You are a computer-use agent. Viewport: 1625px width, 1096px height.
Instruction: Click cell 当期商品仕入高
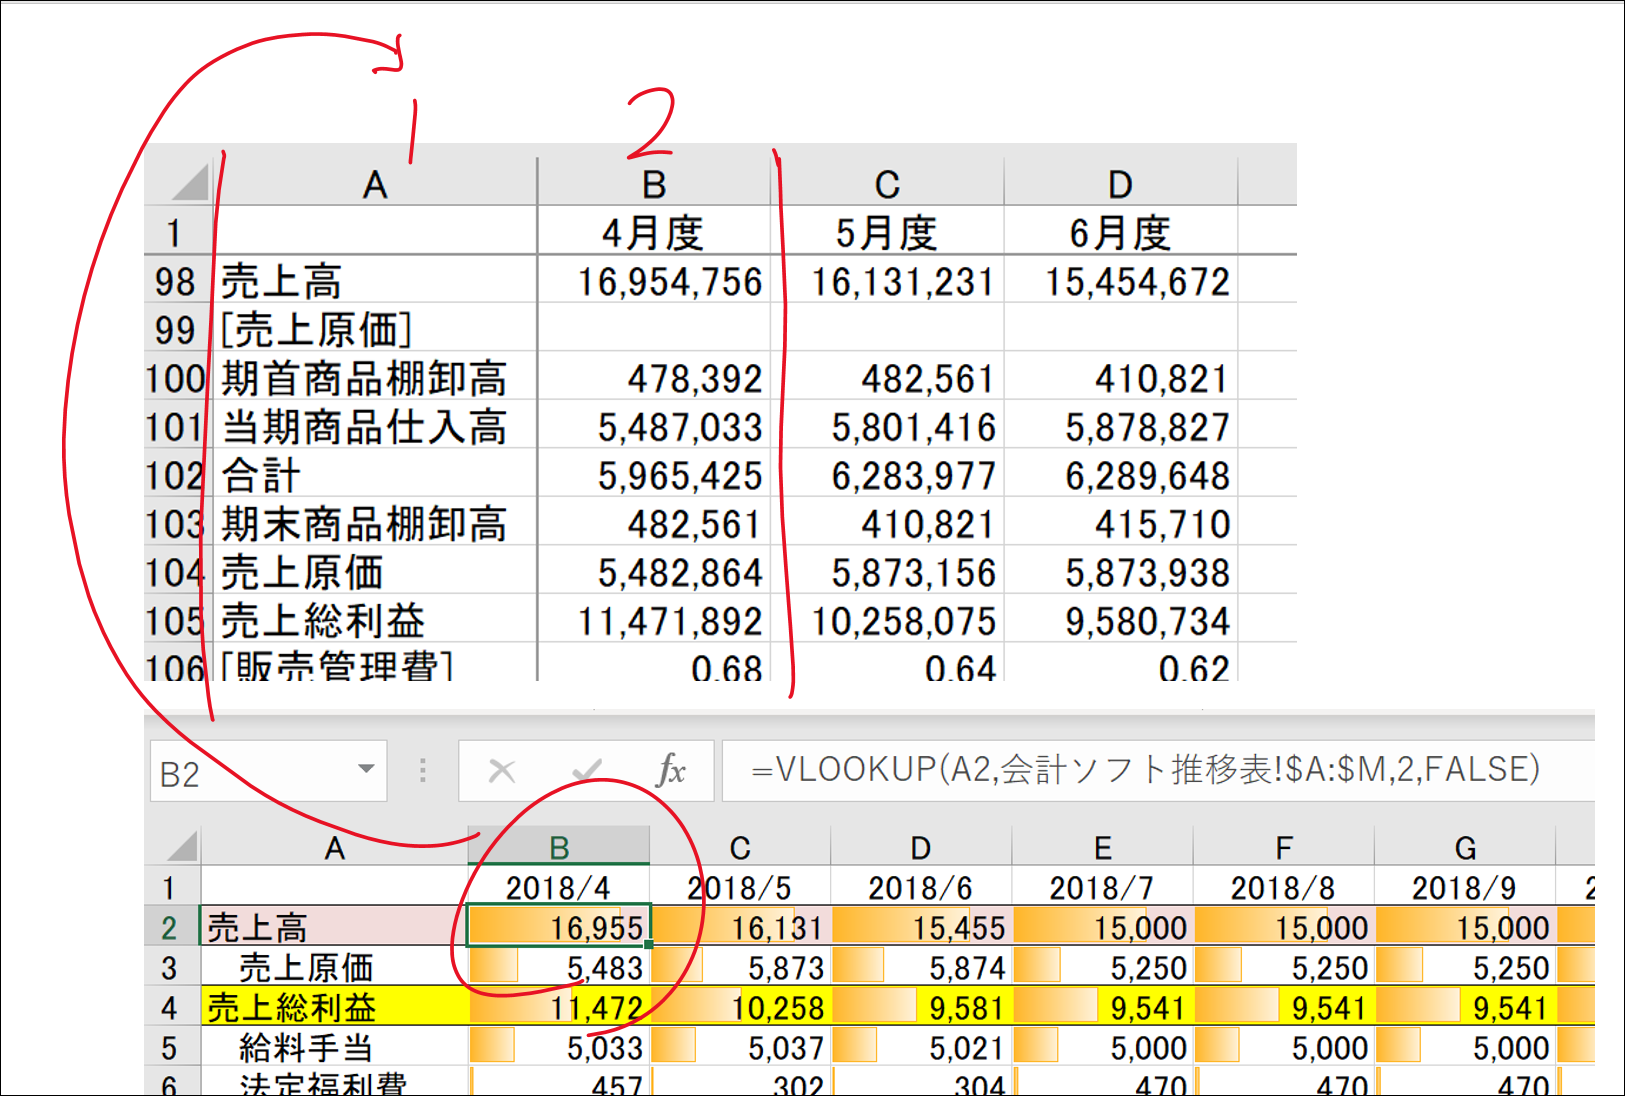[x=375, y=427]
